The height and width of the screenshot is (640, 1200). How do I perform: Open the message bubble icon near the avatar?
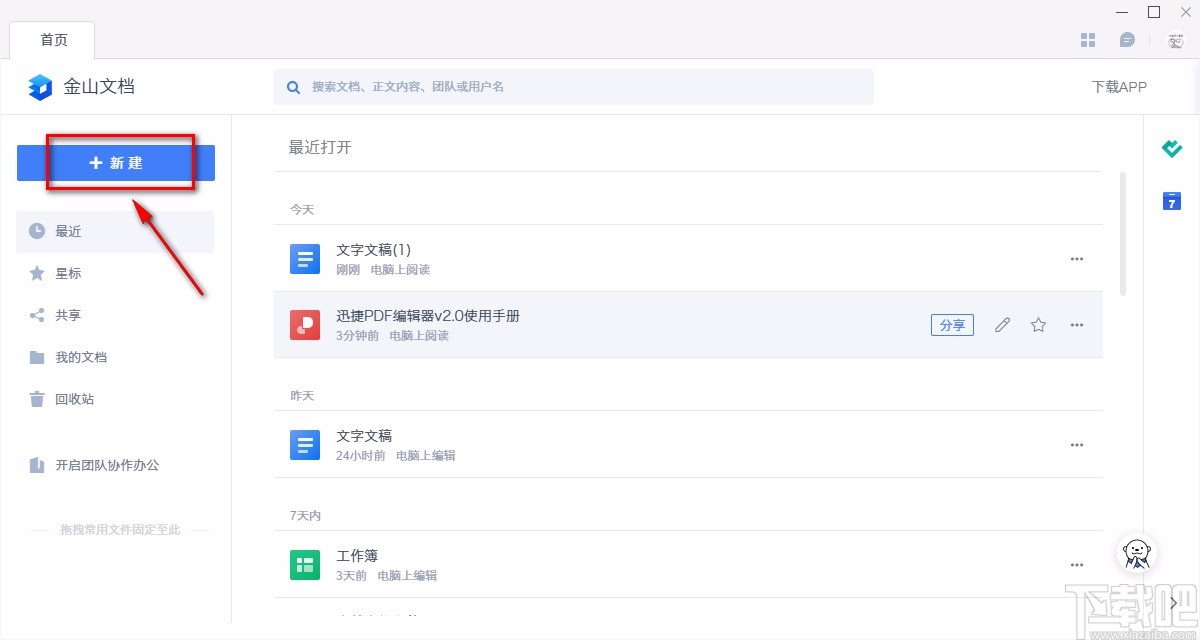coord(1127,40)
